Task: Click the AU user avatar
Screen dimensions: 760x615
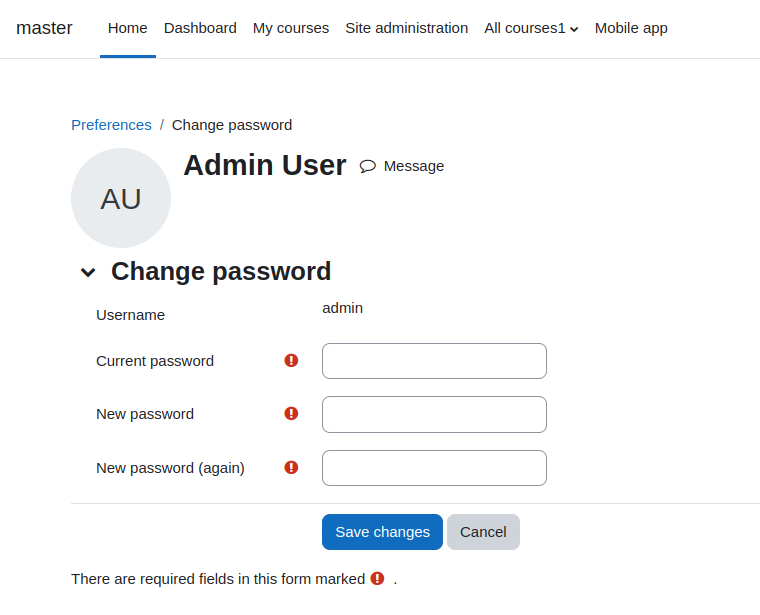Action: tap(121, 198)
